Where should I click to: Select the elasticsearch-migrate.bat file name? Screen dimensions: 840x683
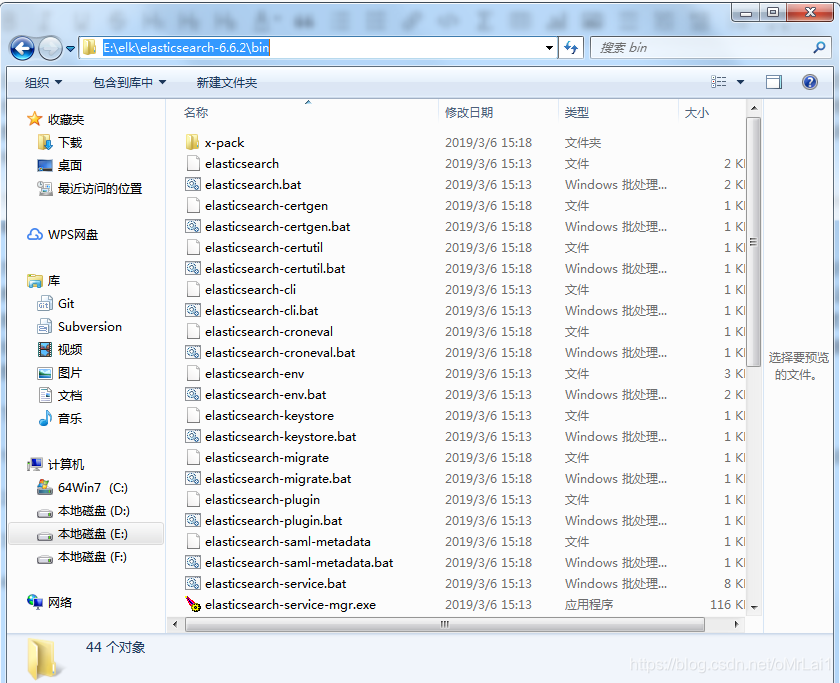(x=278, y=479)
